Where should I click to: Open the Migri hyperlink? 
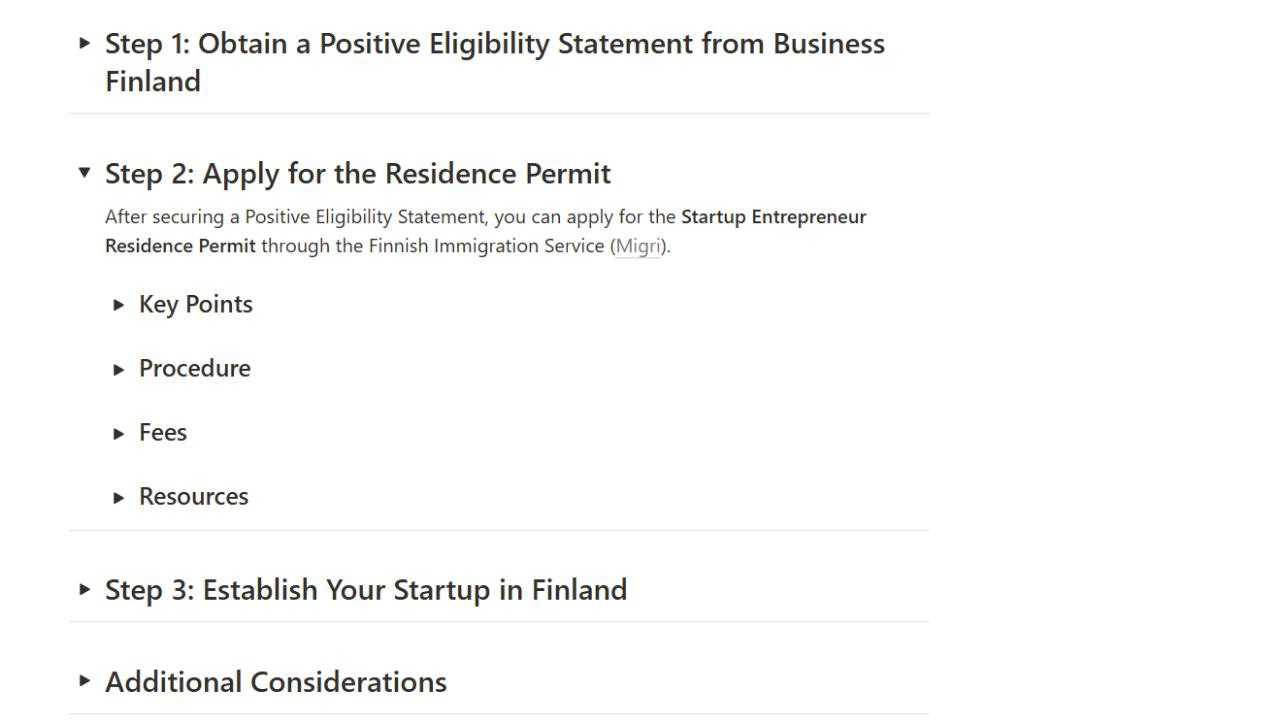tap(638, 245)
